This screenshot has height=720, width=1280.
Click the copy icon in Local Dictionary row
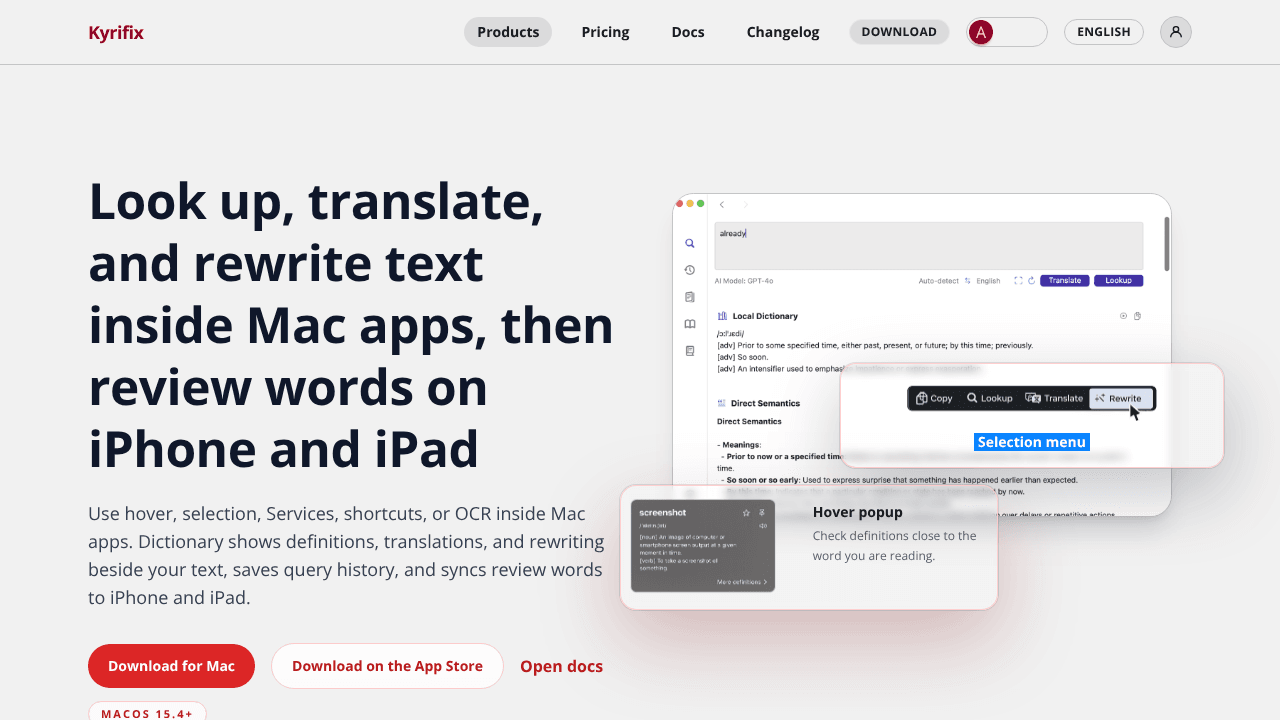pos(1137,316)
